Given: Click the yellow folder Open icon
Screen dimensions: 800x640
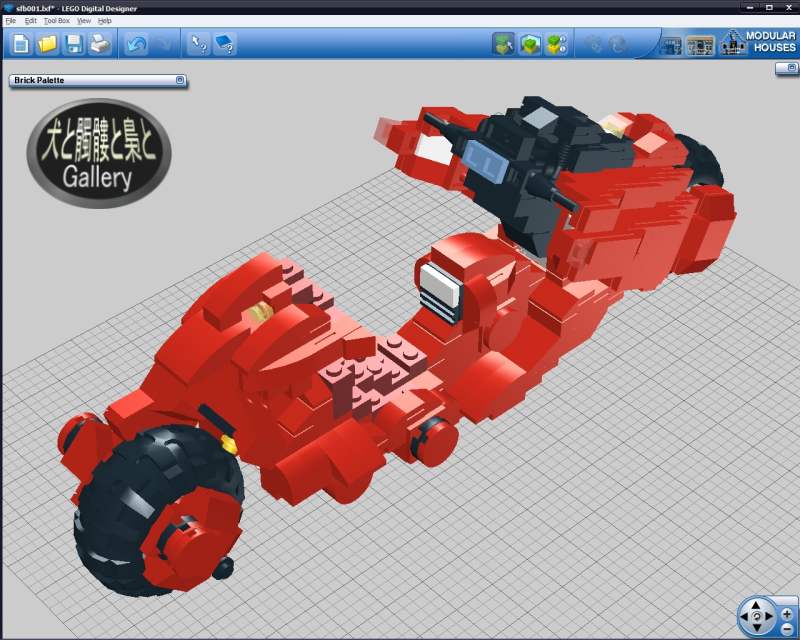Looking at the screenshot, I should (x=47, y=44).
